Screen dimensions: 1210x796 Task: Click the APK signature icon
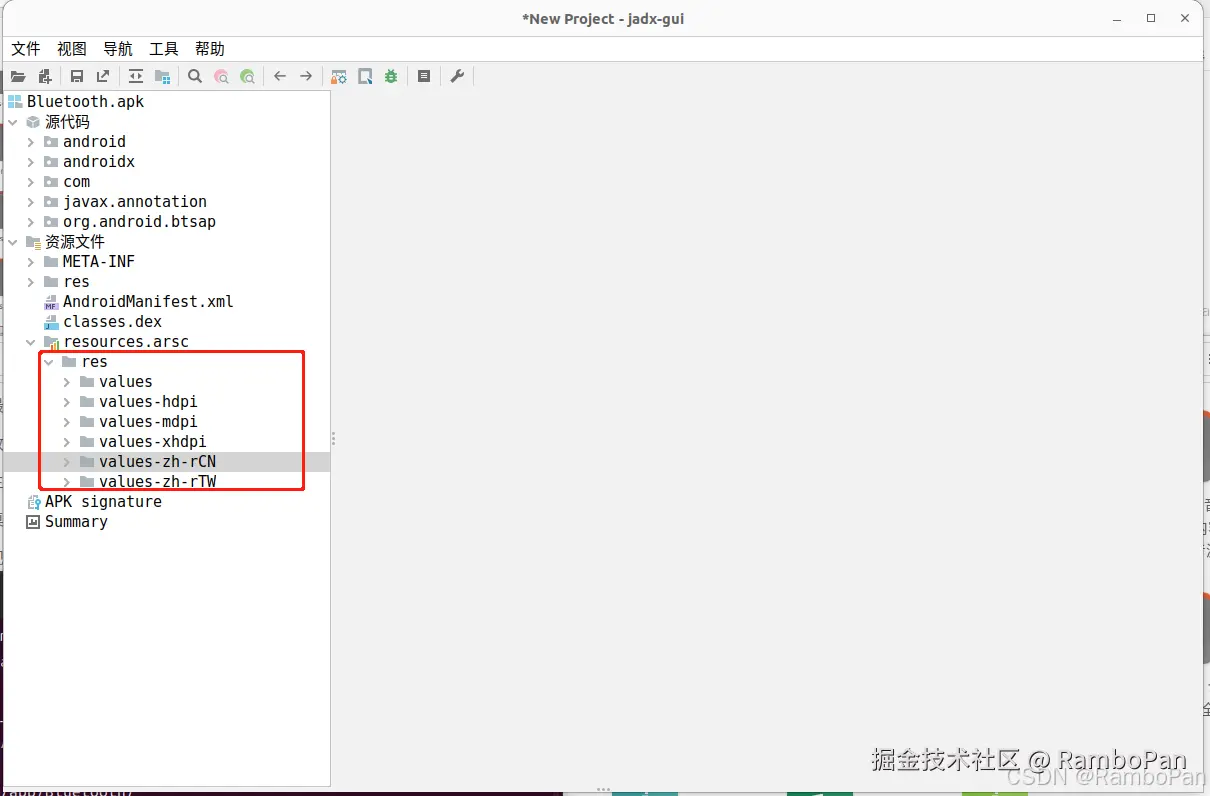[33, 502]
